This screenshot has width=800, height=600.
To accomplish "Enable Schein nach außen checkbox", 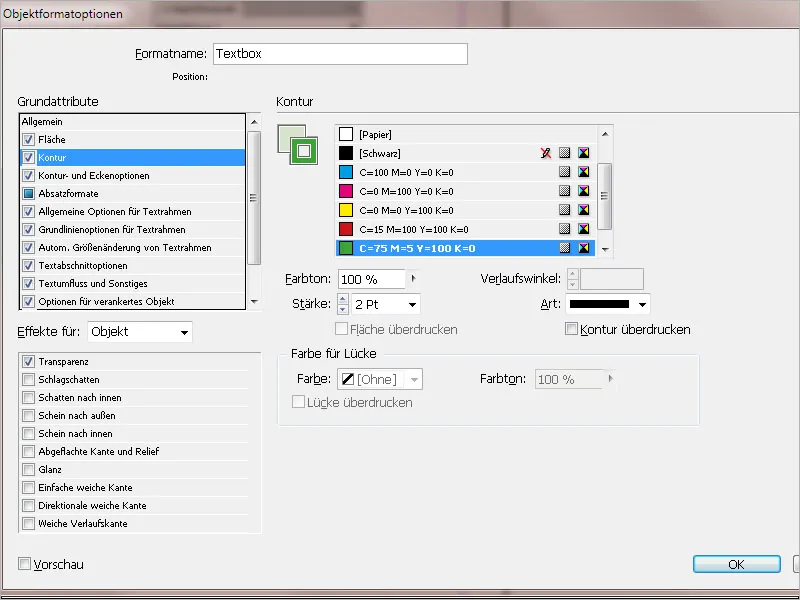I will (x=29, y=415).
